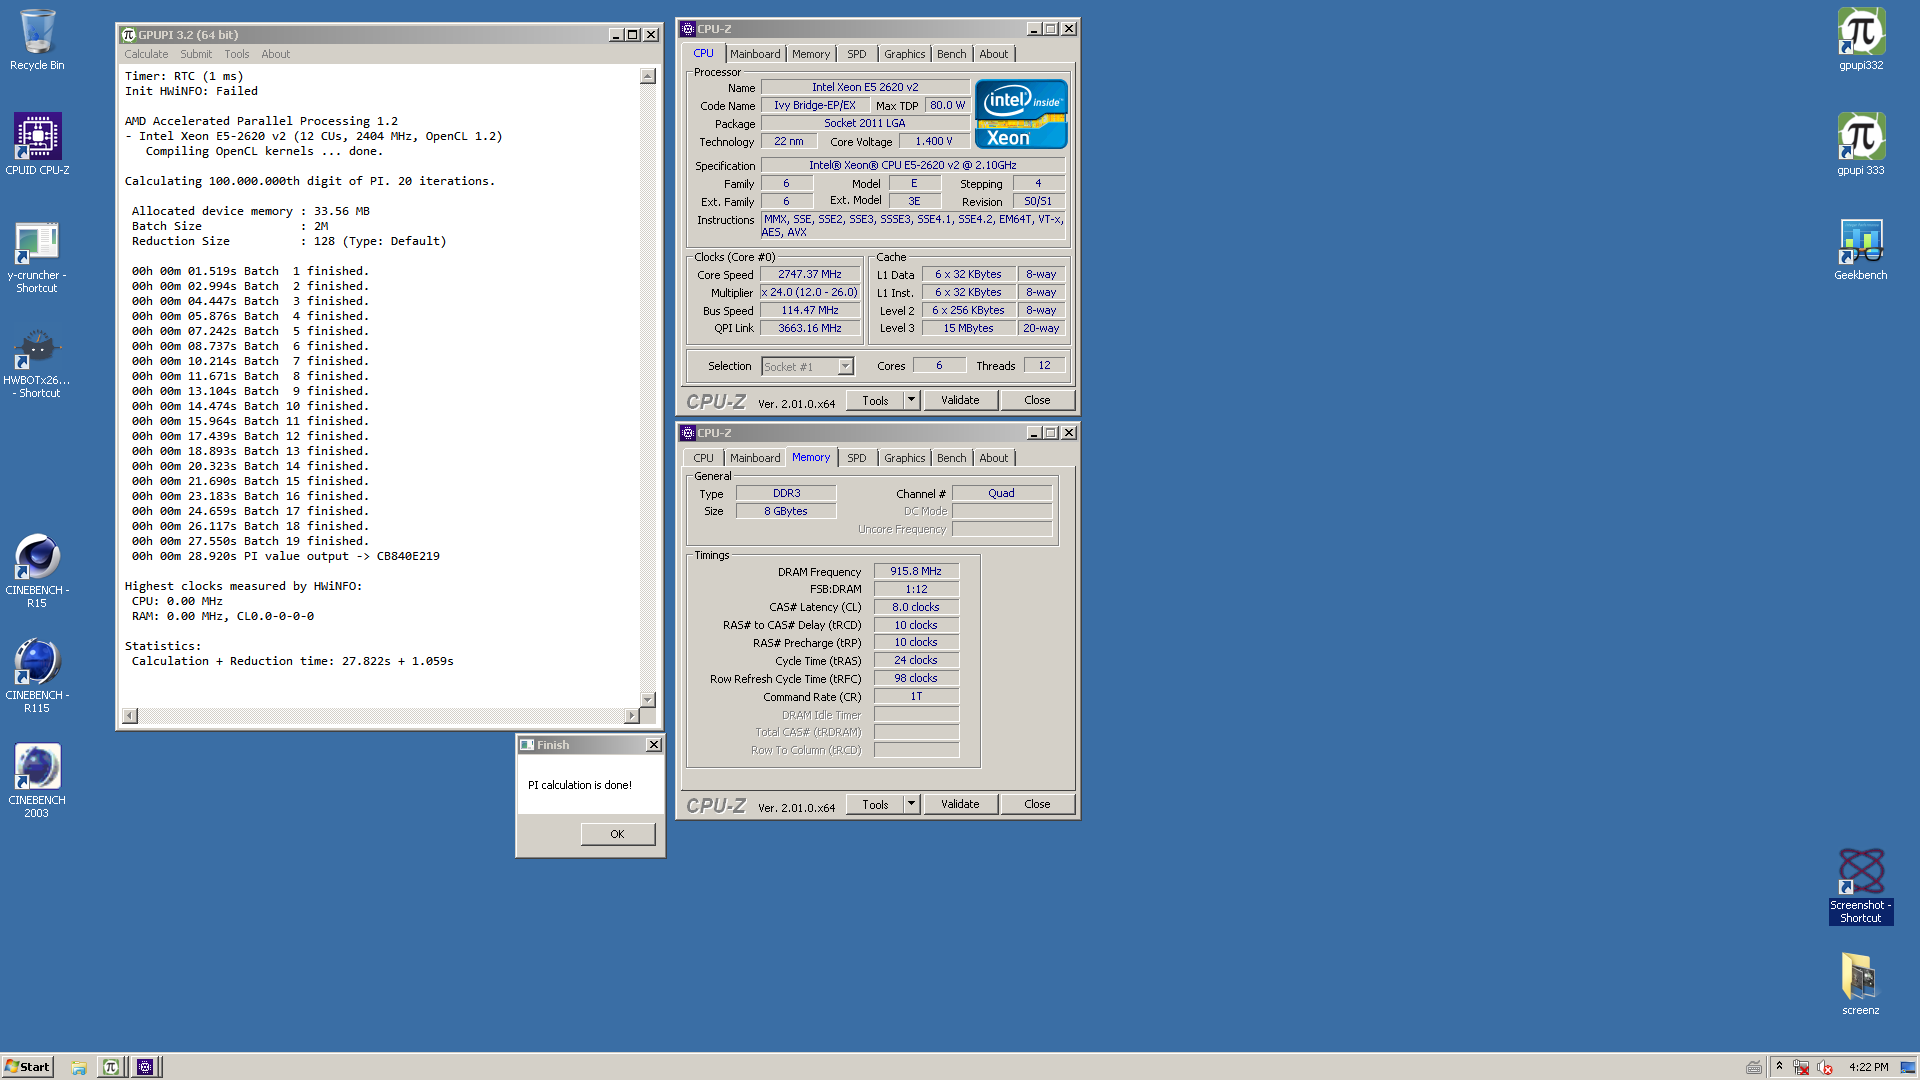Click GPUPI vertical scrollbar down arrow
The width and height of the screenshot is (1920, 1080).
click(648, 700)
